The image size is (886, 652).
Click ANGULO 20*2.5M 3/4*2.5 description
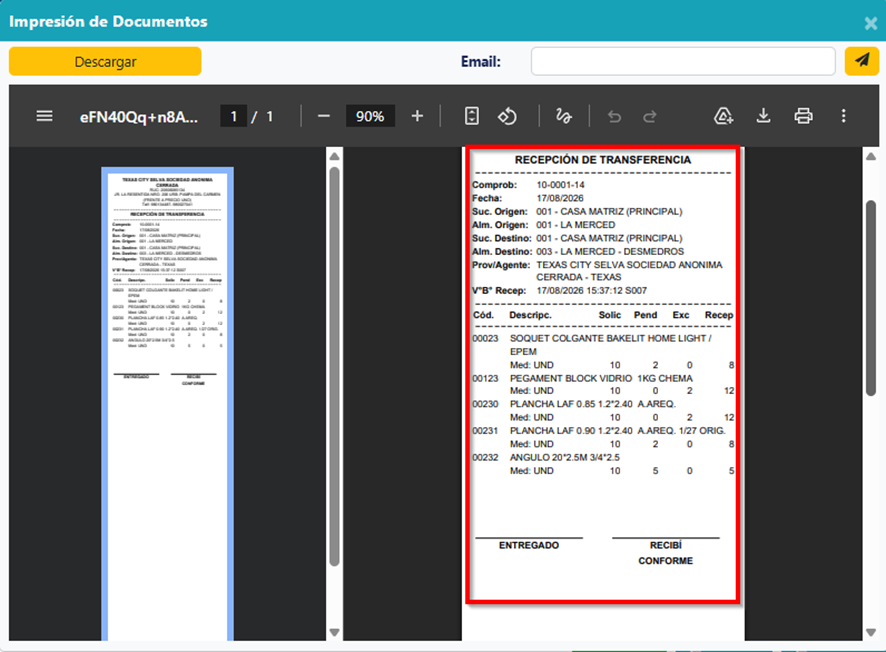click(x=564, y=457)
